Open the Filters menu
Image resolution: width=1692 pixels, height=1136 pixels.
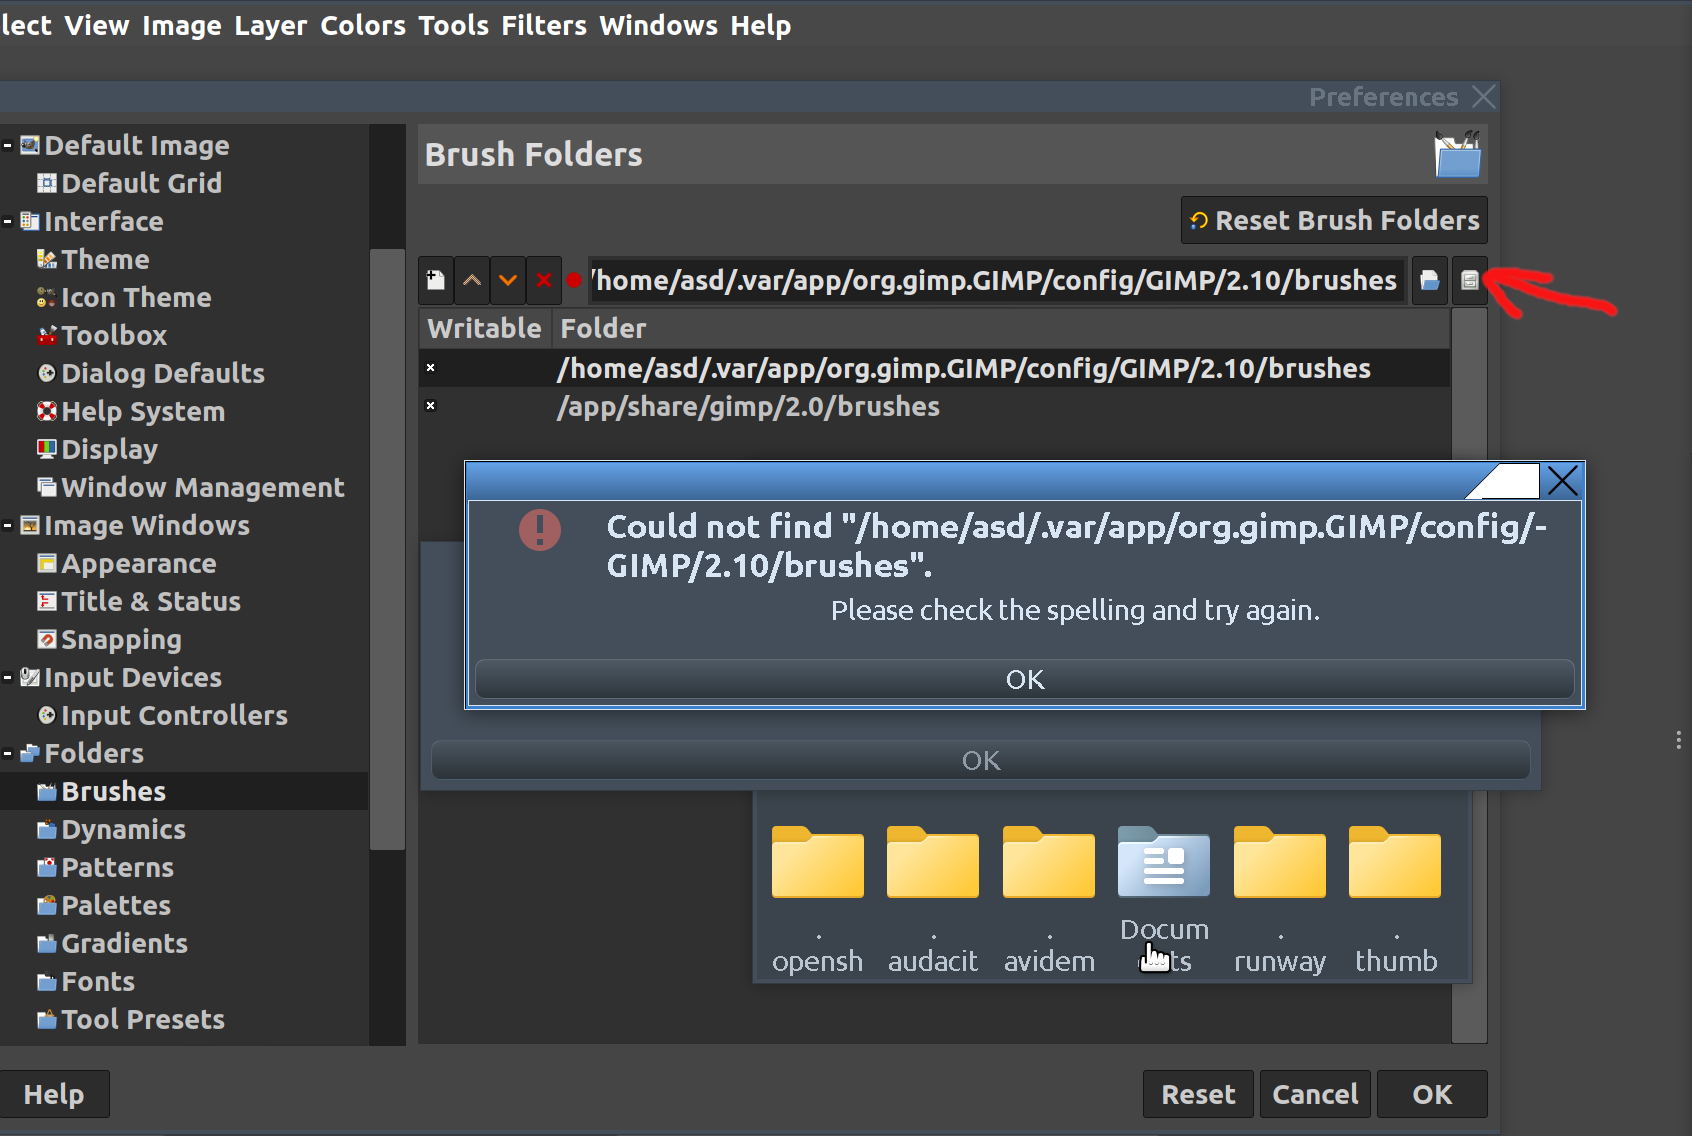pyautogui.click(x=544, y=25)
